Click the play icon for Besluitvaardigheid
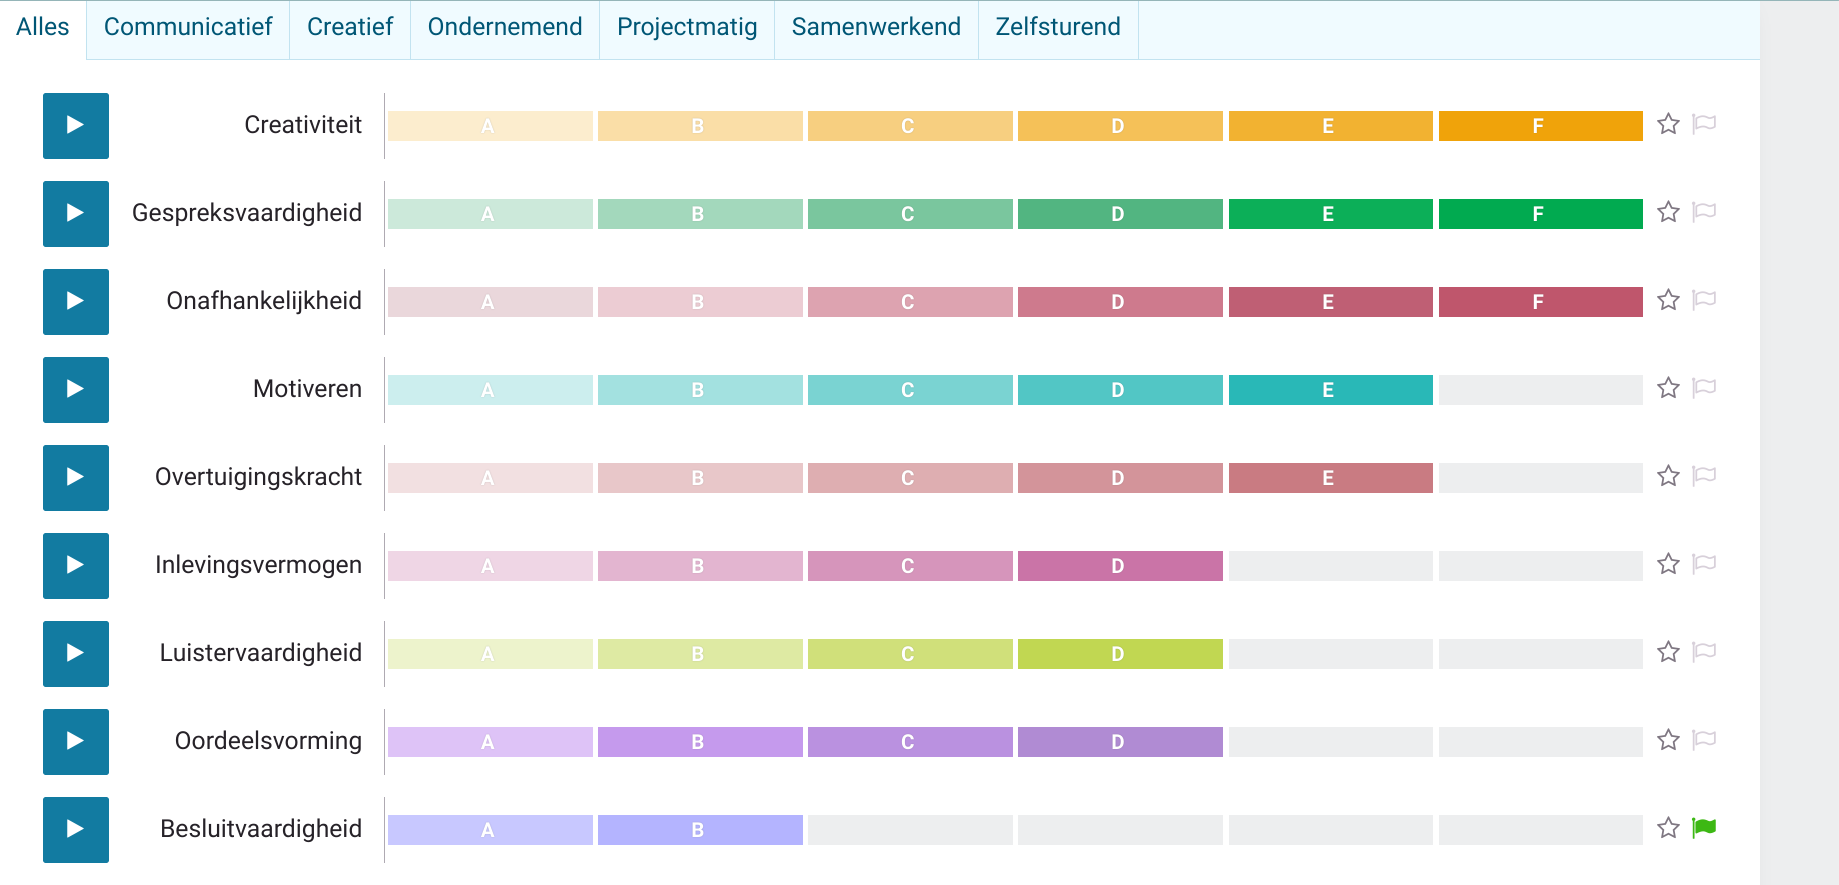1839x885 pixels. 75,830
